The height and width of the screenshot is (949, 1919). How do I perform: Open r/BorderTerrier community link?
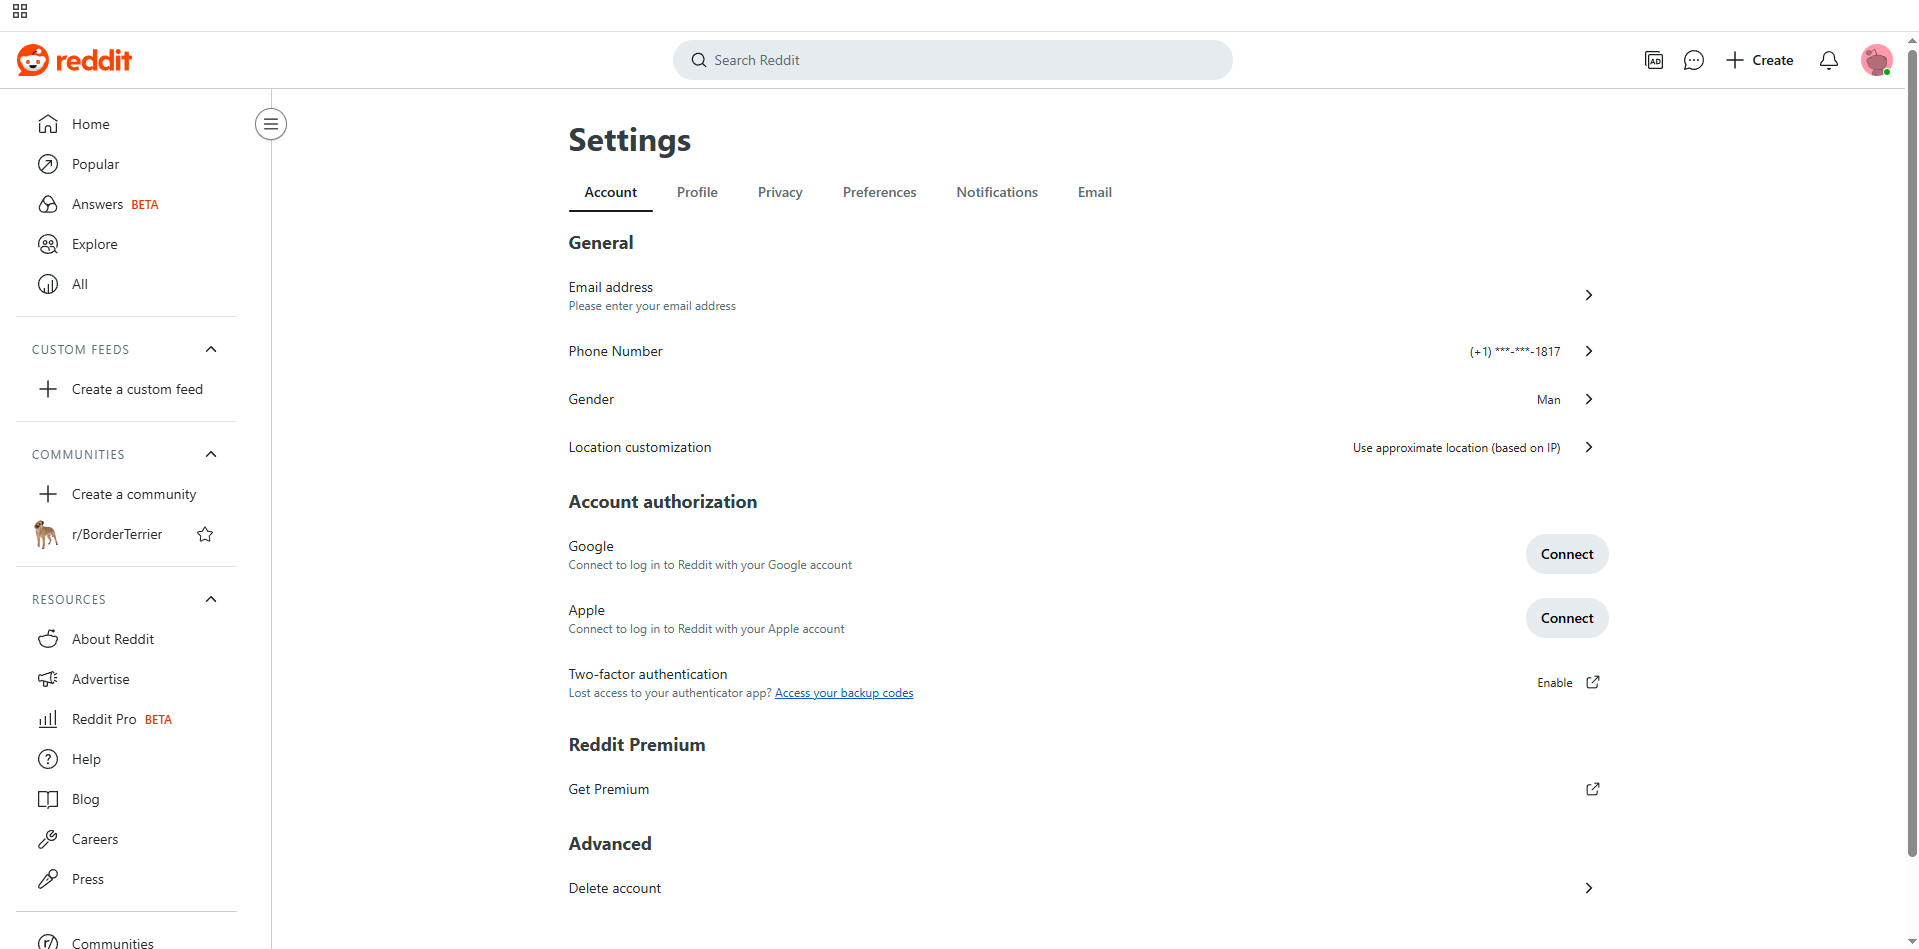(x=117, y=534)
